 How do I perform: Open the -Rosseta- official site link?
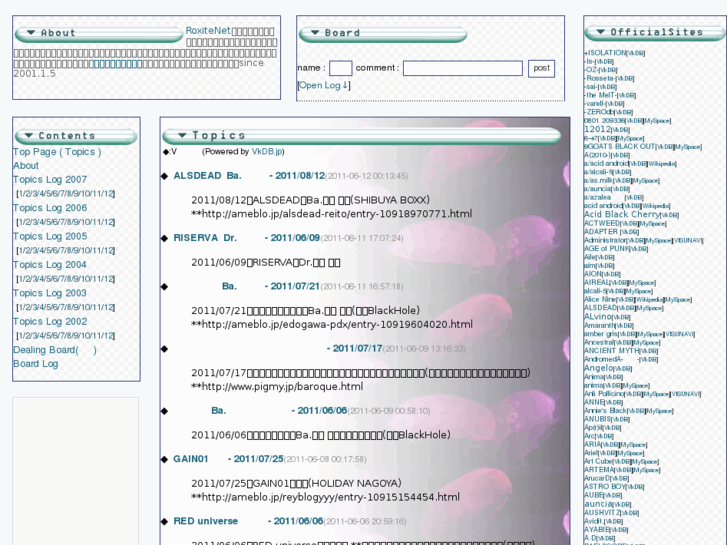[599, 78]
